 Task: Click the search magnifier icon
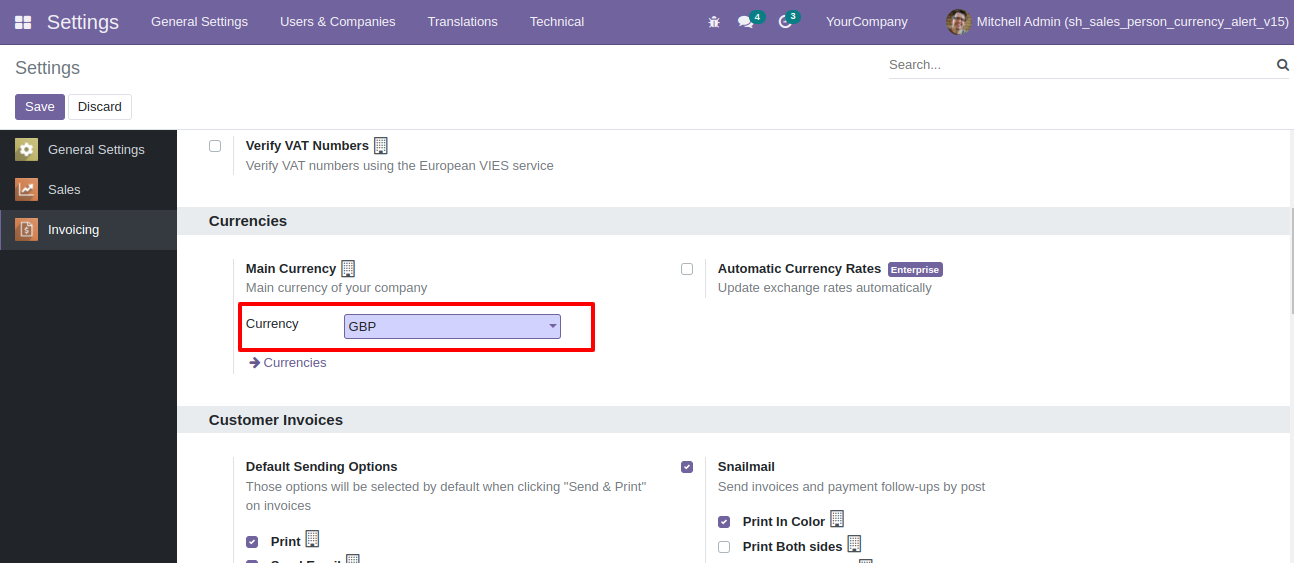(x=1283, y=65)
